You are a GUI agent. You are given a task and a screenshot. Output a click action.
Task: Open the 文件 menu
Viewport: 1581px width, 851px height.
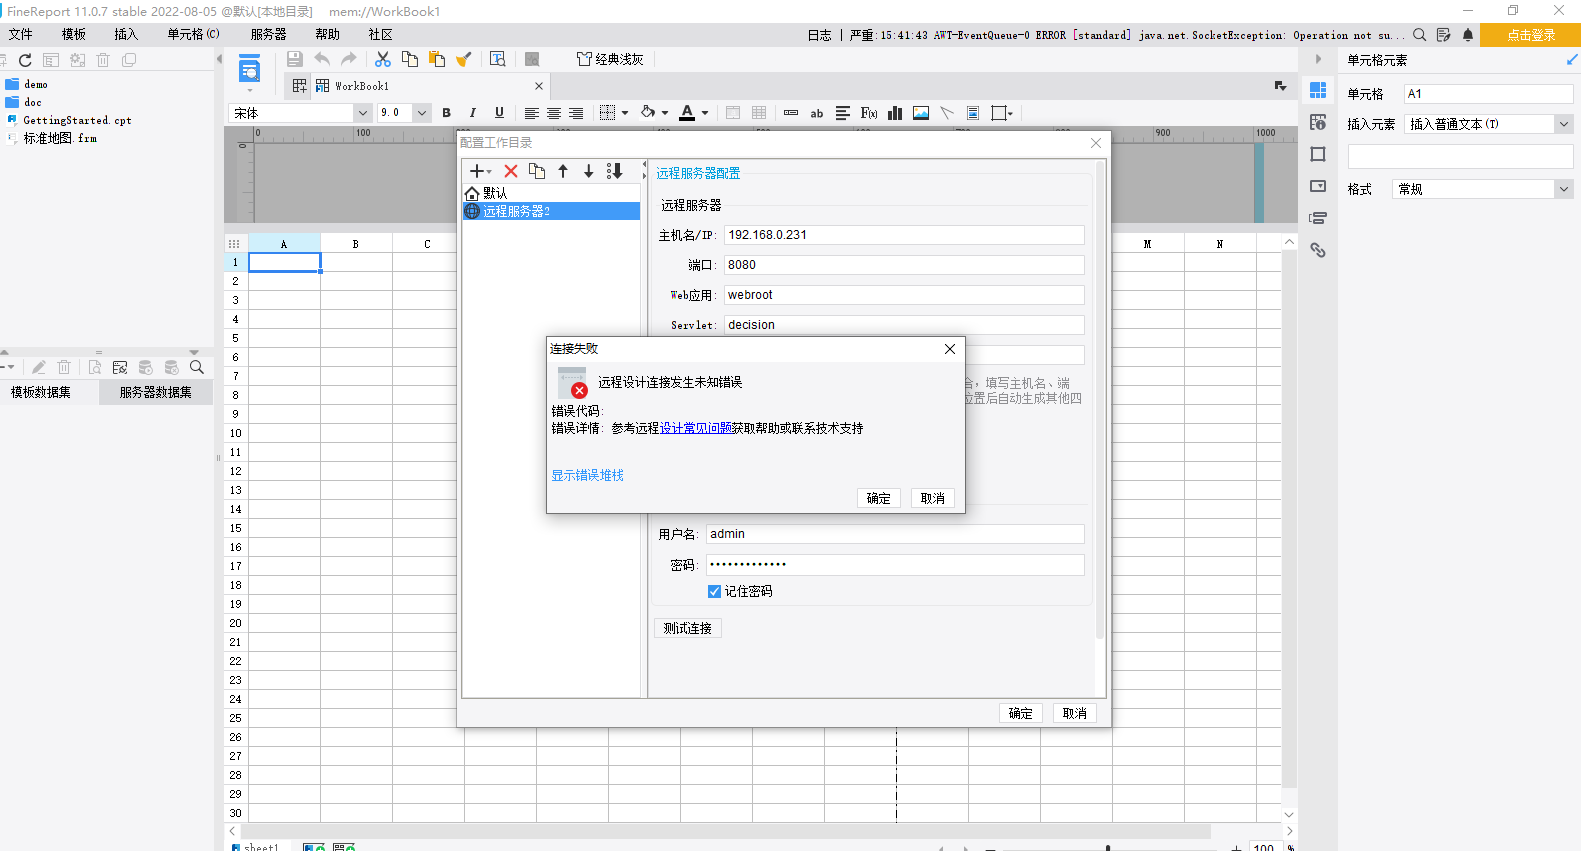click(x=21, y=34)
